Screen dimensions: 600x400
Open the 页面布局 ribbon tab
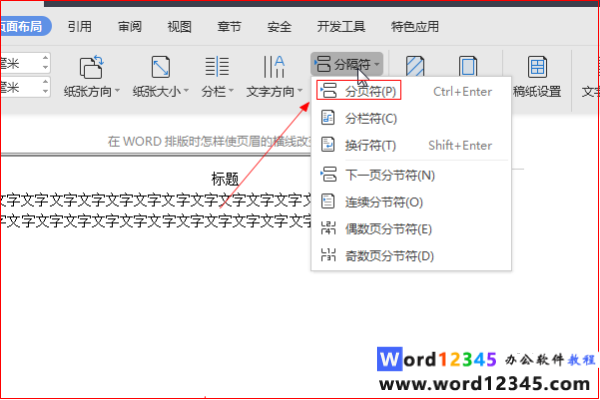tap(24, 26)
